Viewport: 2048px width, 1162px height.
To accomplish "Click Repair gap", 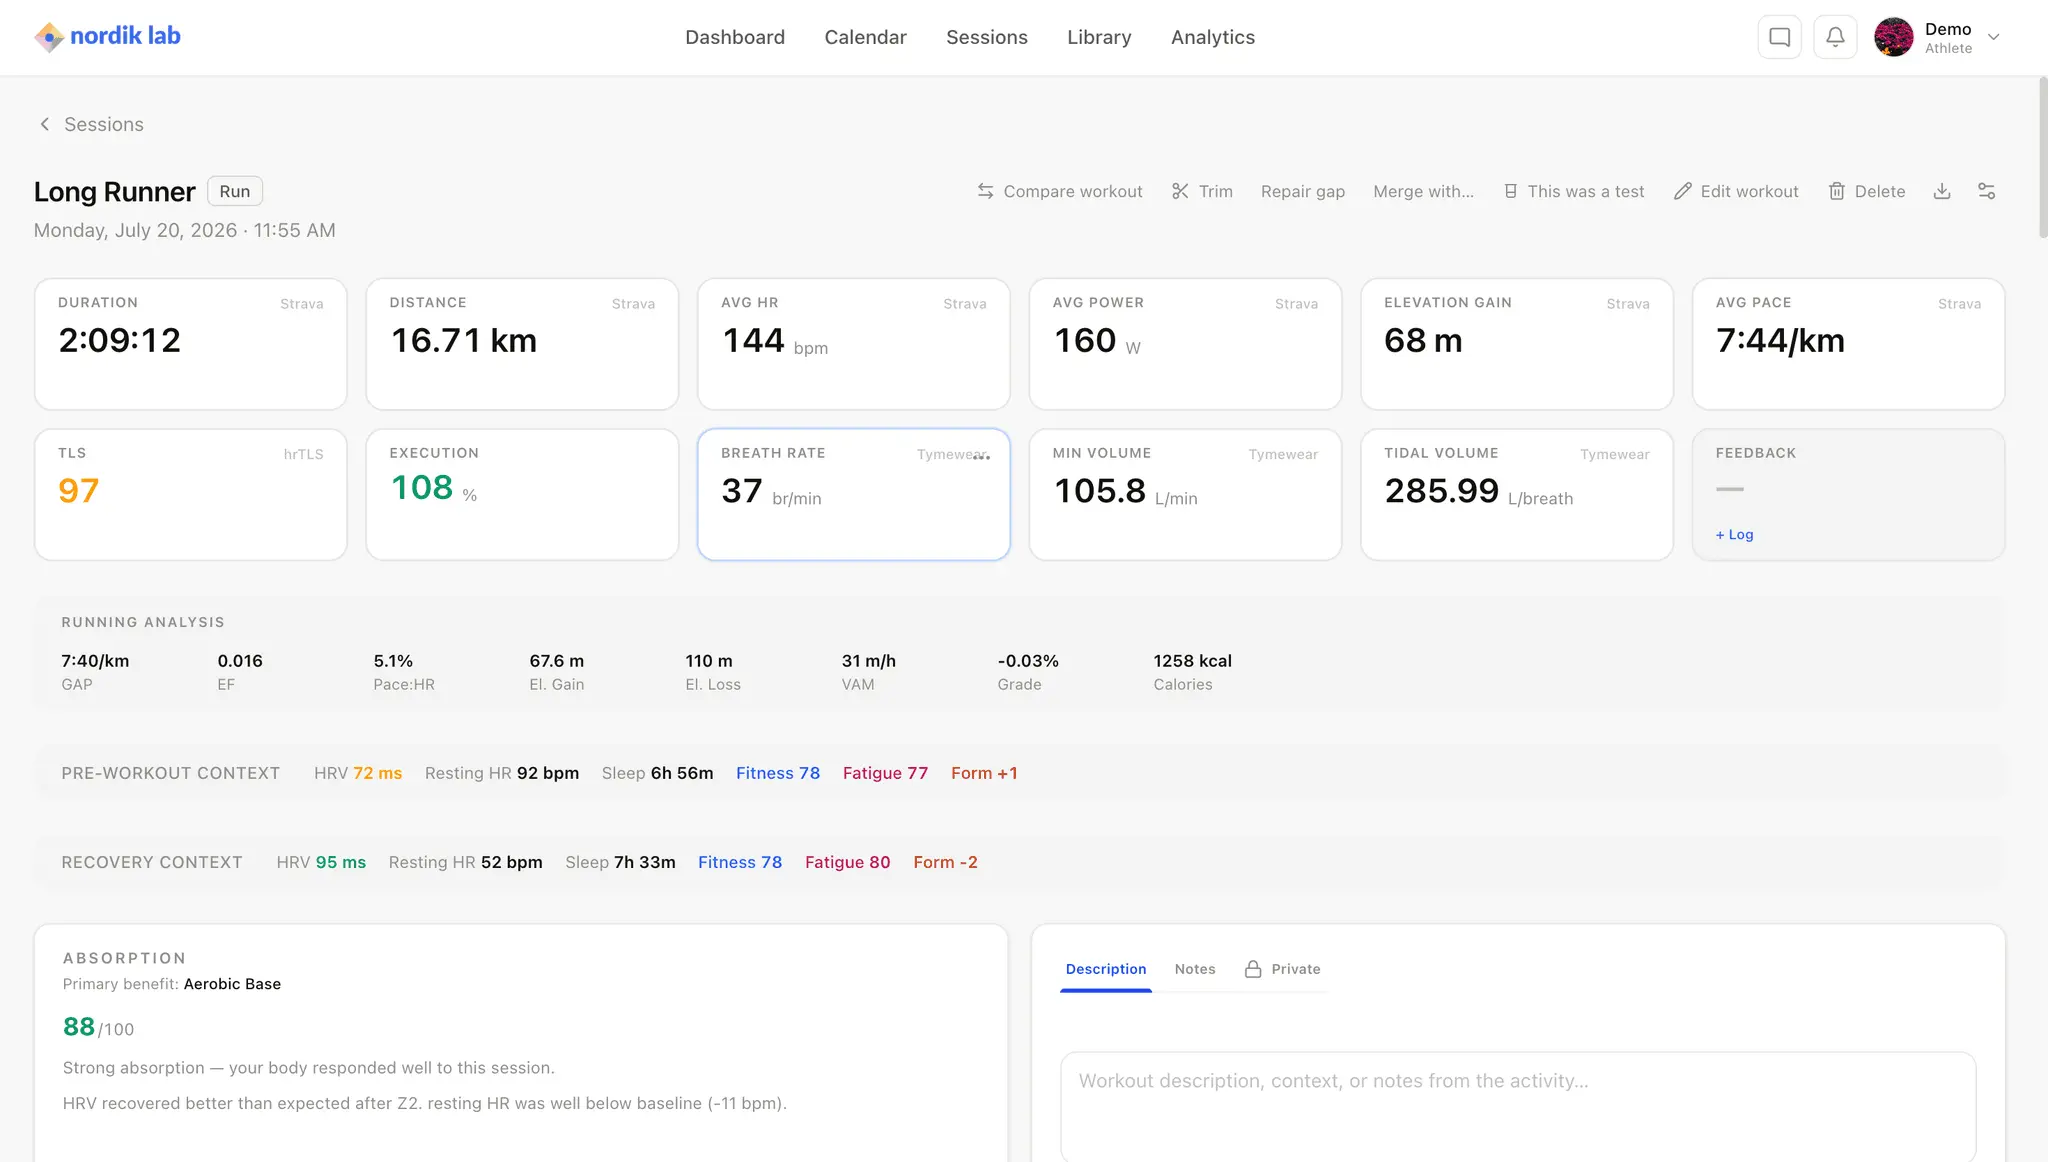I will coord(1302,191).
